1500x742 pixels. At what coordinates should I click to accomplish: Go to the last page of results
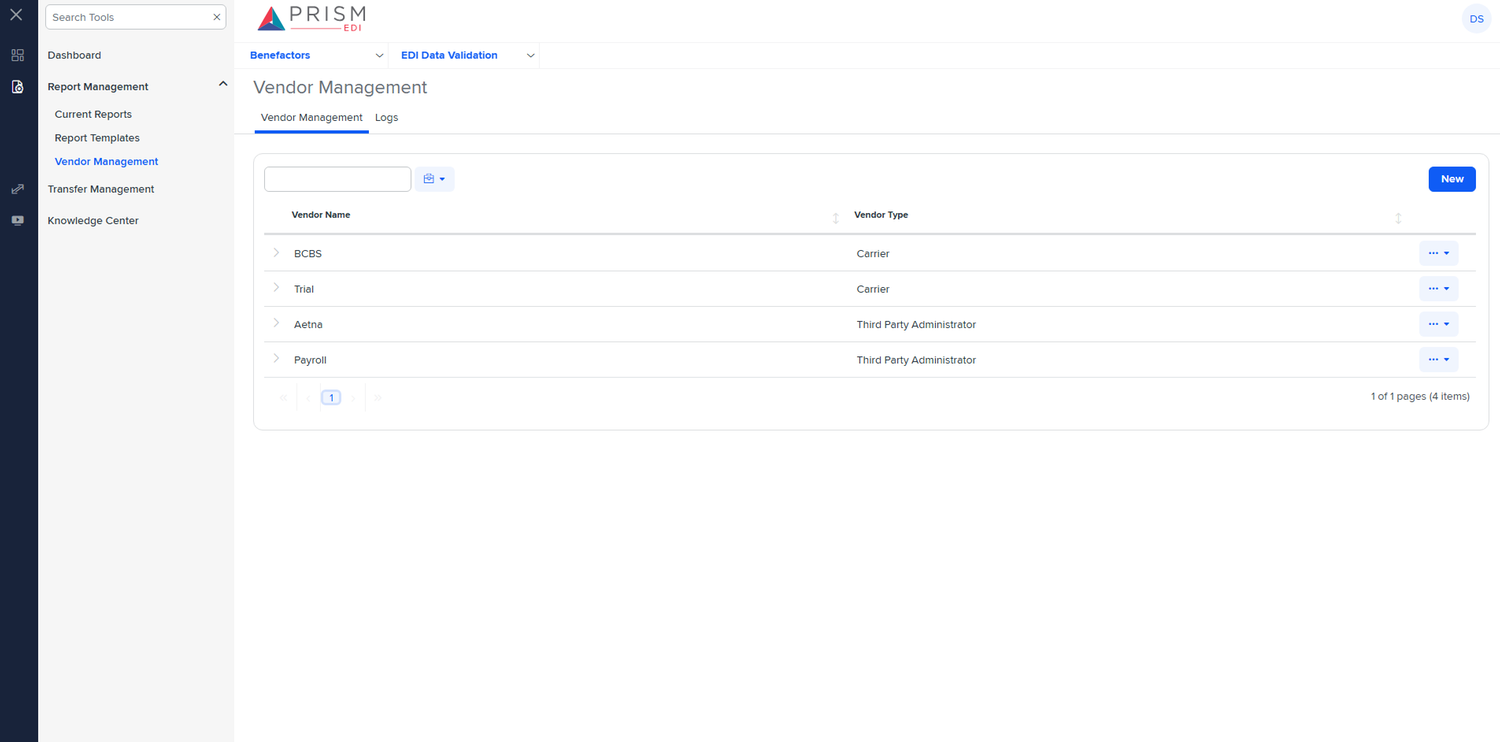click(x=377, y=397)
